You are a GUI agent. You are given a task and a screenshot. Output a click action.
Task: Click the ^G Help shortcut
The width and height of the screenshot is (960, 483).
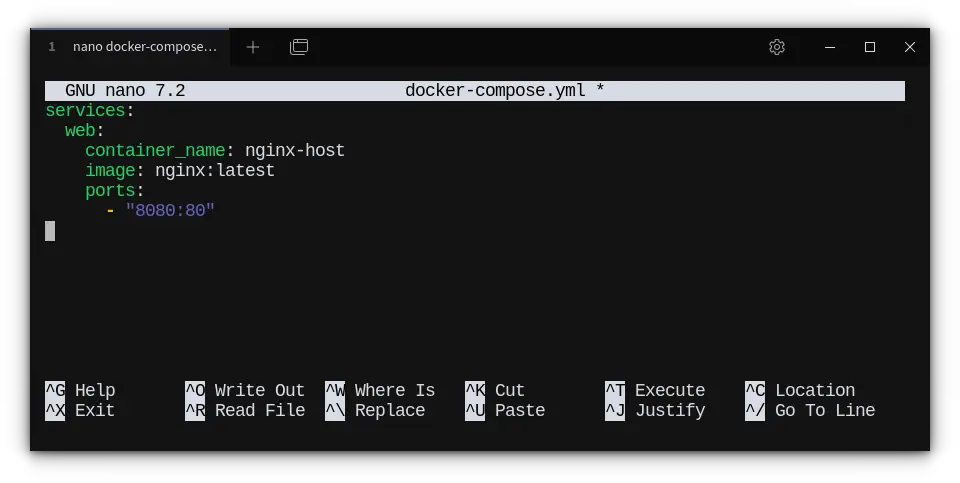80,391
